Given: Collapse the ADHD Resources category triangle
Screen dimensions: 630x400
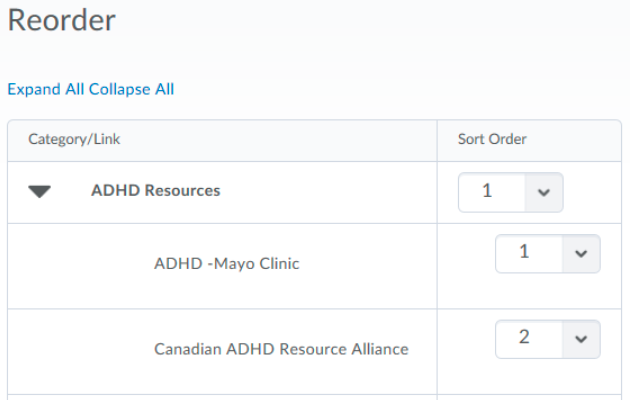Looking at the screenshot, I should [40, 192].
